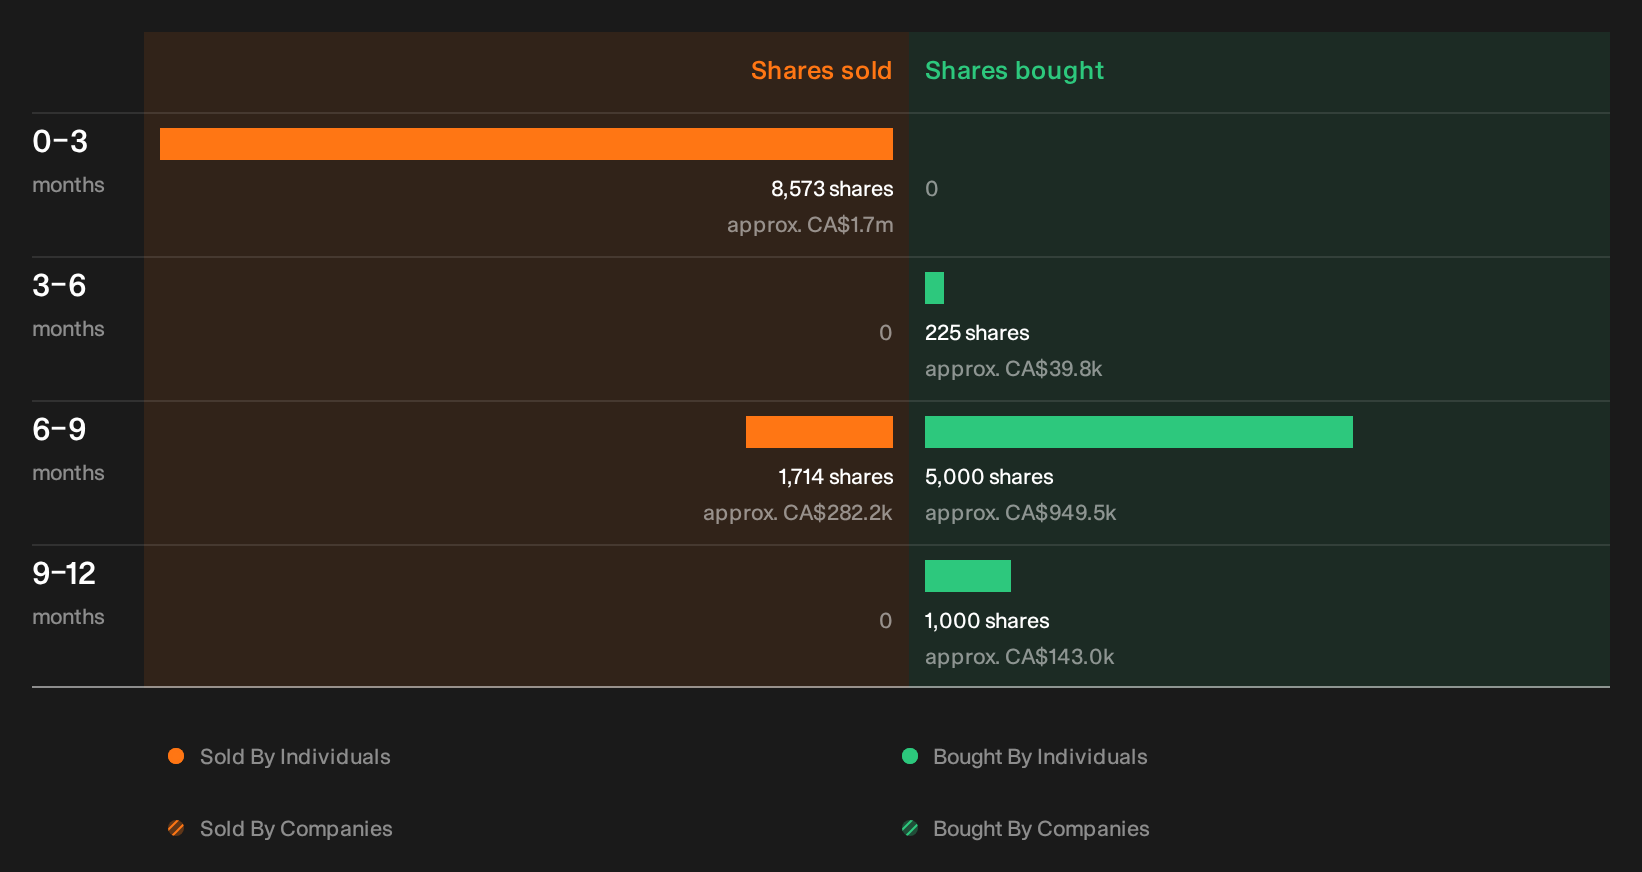Select the 0-3 months orange sold bar
Viewport: 1642px width, 872px height.
(526, 144)
